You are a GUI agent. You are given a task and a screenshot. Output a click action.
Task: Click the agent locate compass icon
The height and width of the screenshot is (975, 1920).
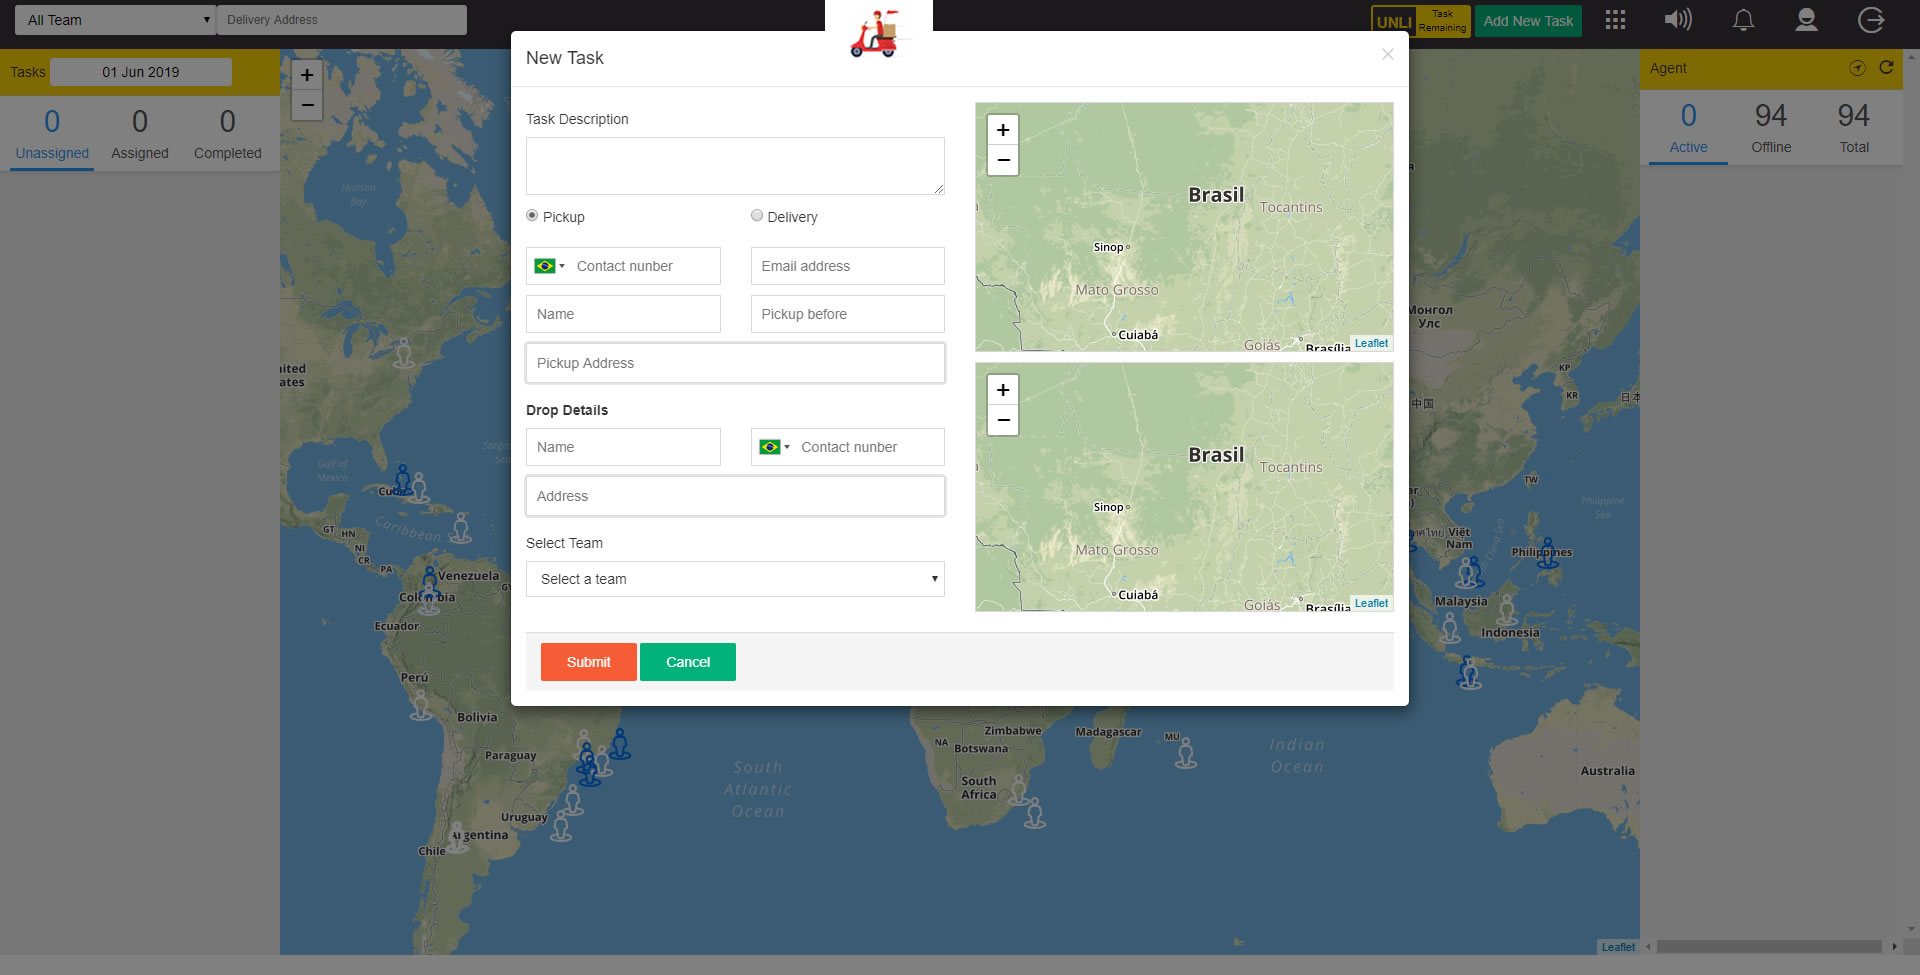[1857, 68]
